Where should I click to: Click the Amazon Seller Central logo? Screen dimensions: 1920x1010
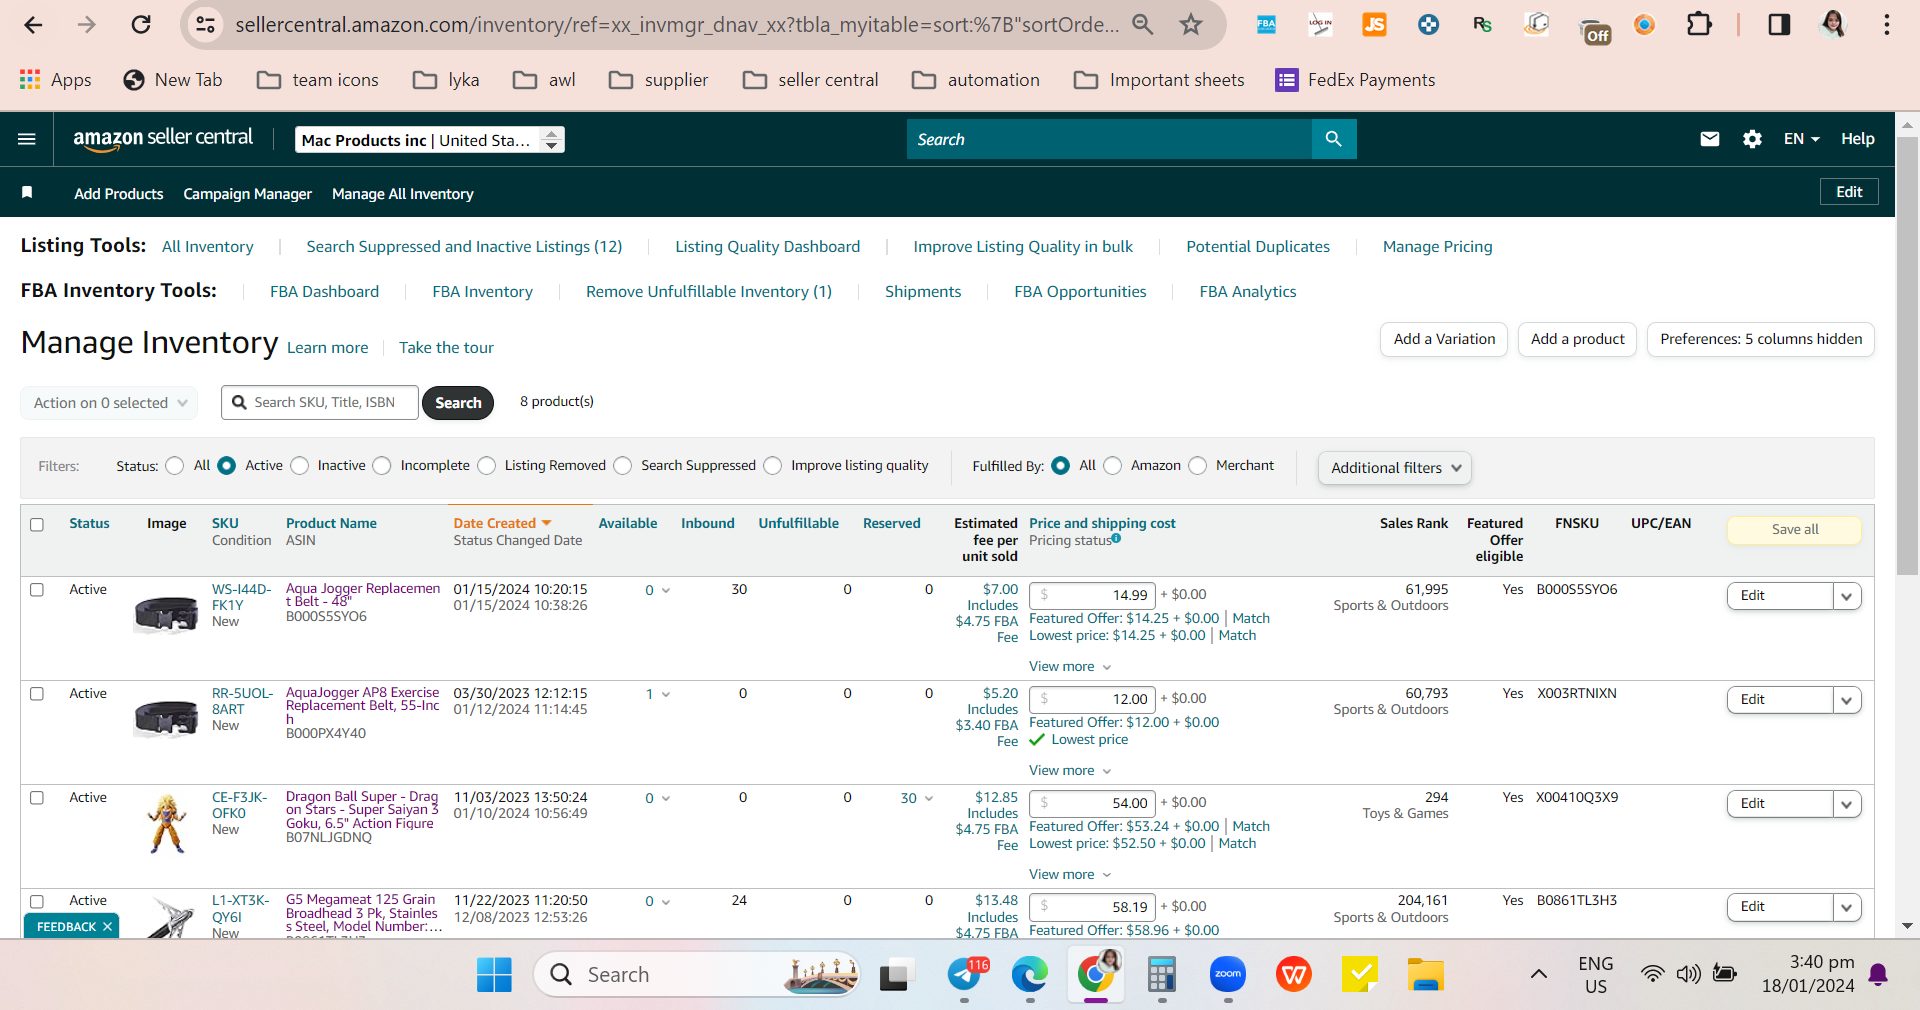163,139
